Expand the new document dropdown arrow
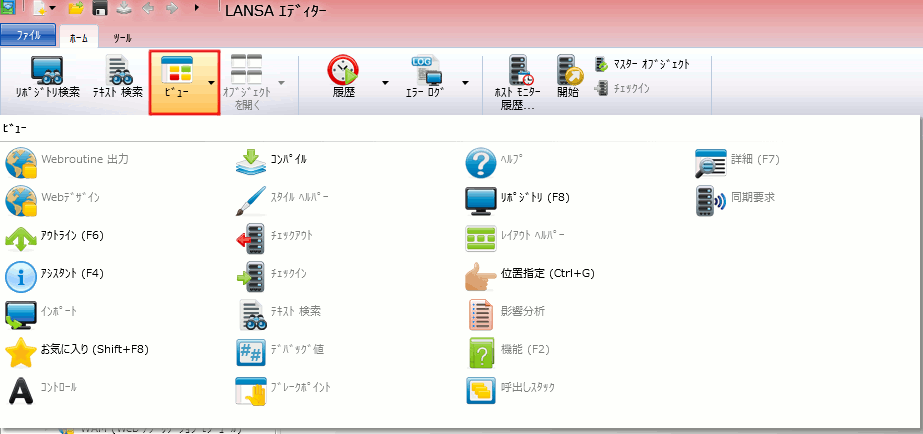Image resolution: width=923 pixels, height=434 pixels. tap(52, 8)
